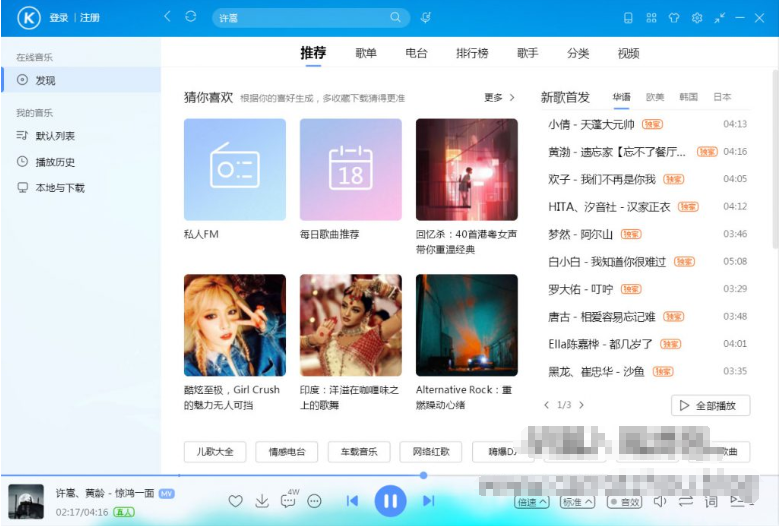Expand 更多 to see more recommendations

(499, 98)
